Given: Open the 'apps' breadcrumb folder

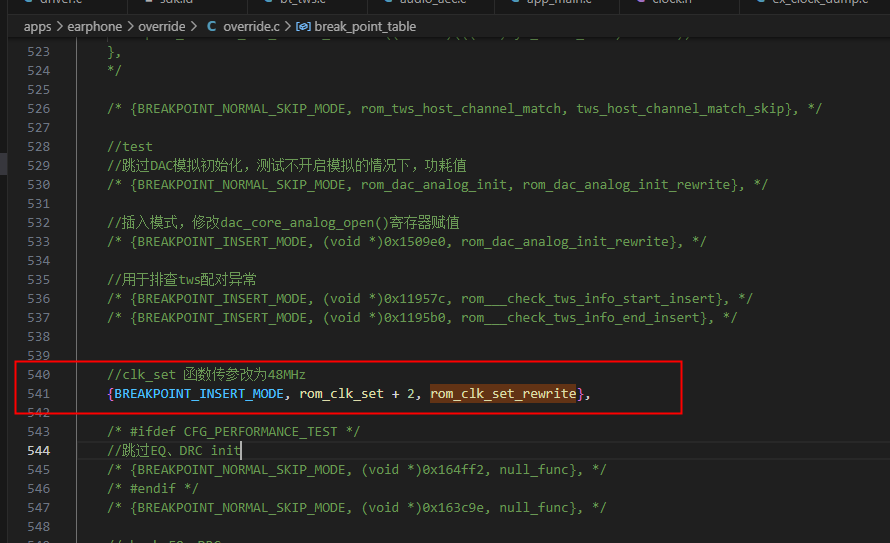Looking at the screenshot, I should (x=37, y=27).
